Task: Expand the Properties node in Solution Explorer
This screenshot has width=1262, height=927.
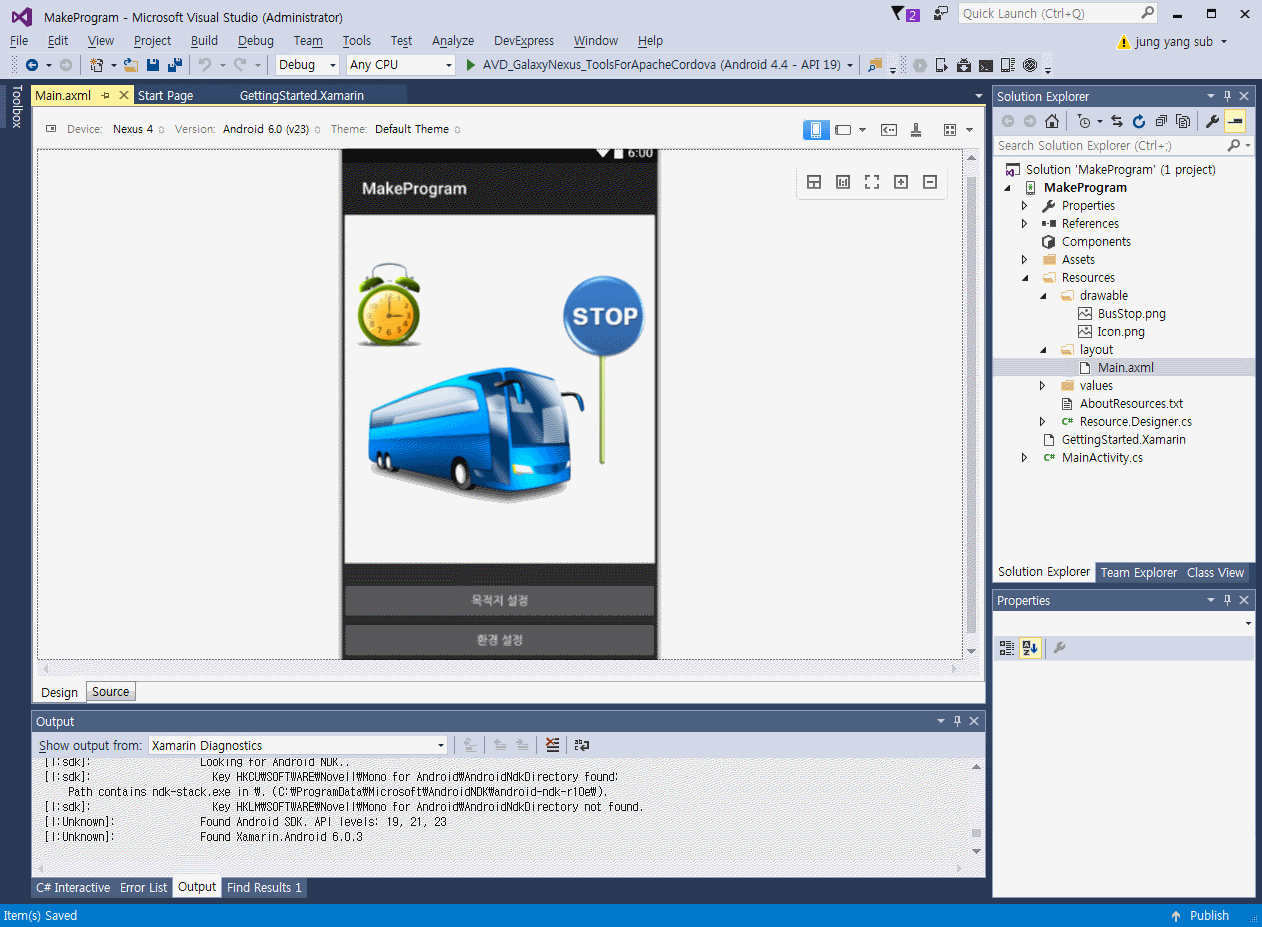Action: (x=1024, y=205)
